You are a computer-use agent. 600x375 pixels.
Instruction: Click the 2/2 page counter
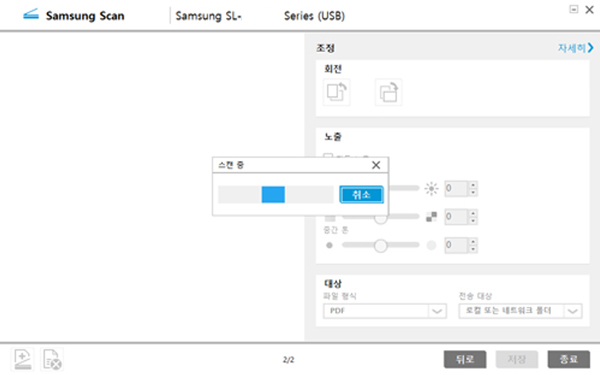(289, 360)
